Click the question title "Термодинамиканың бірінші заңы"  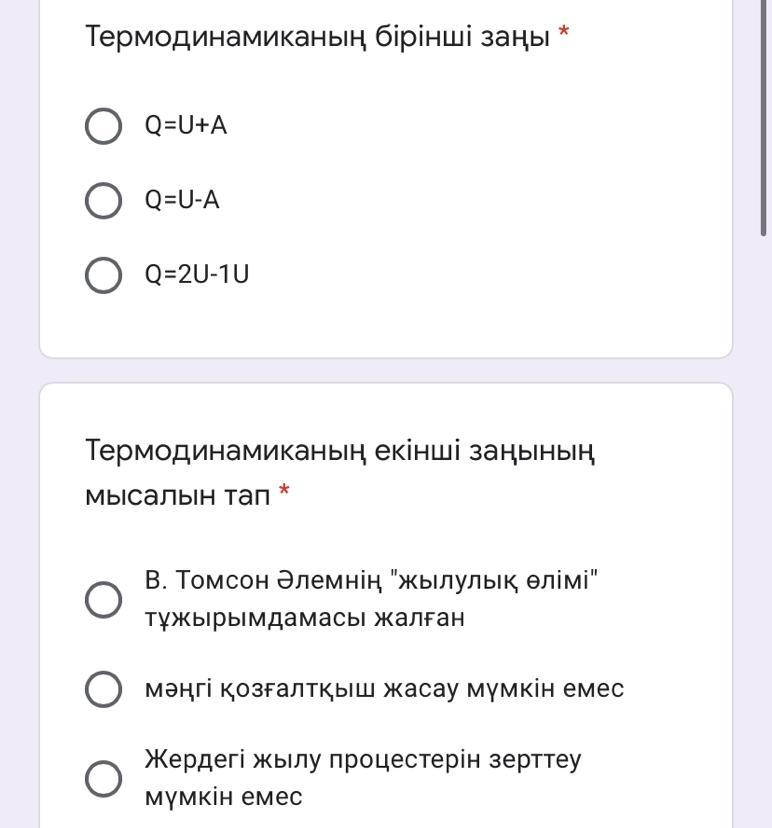pos(317,37)
